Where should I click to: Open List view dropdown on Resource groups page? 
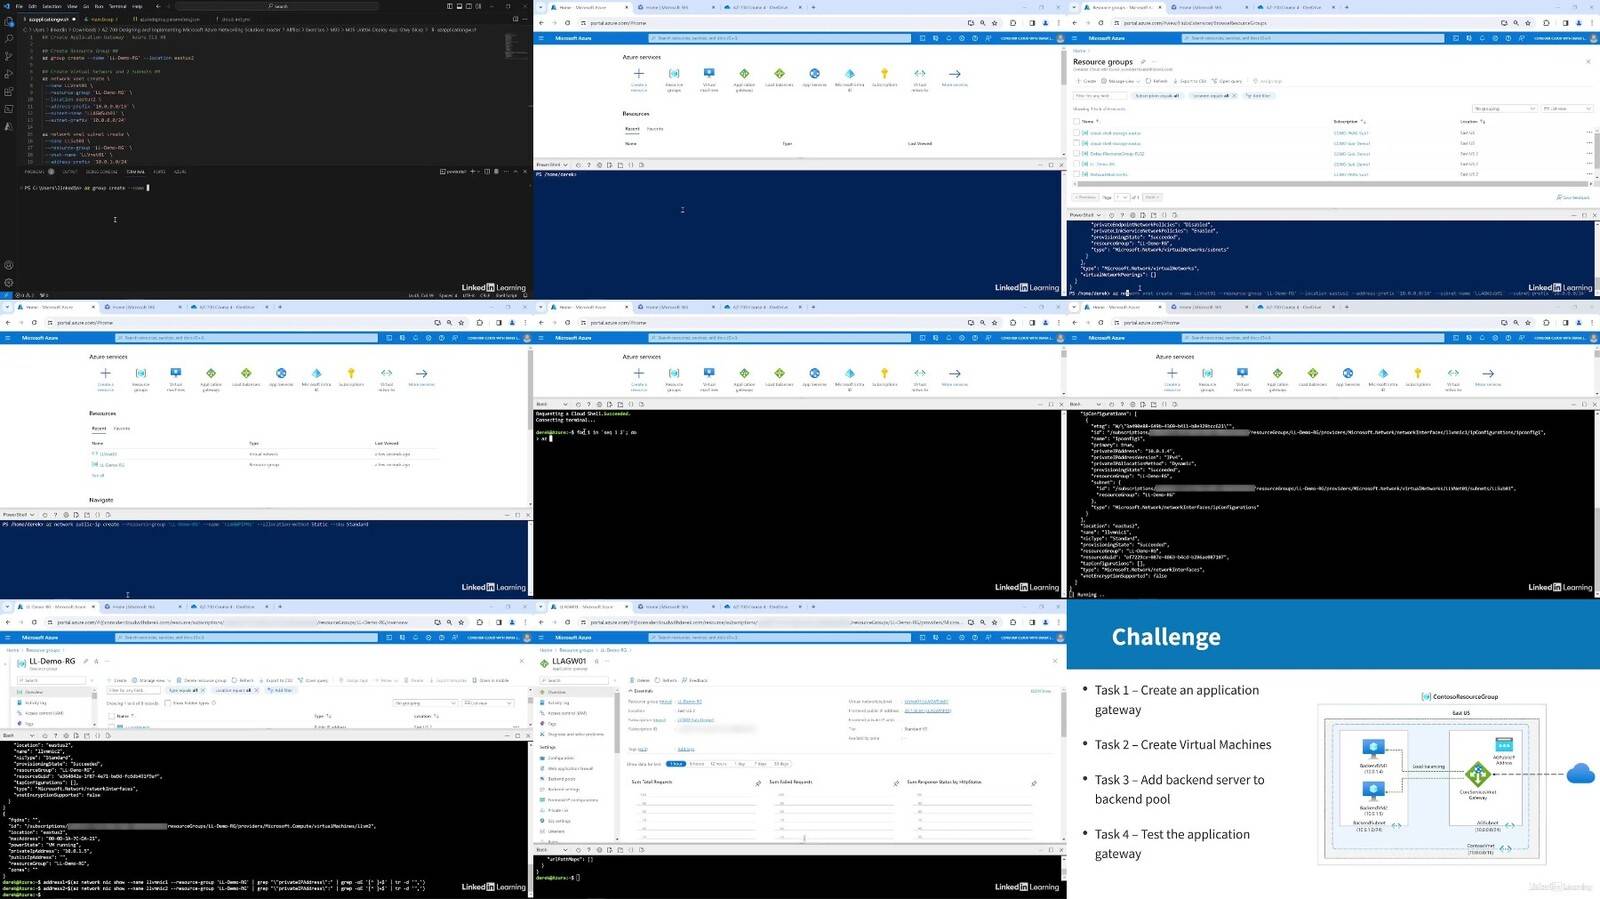coord(1566,108)
